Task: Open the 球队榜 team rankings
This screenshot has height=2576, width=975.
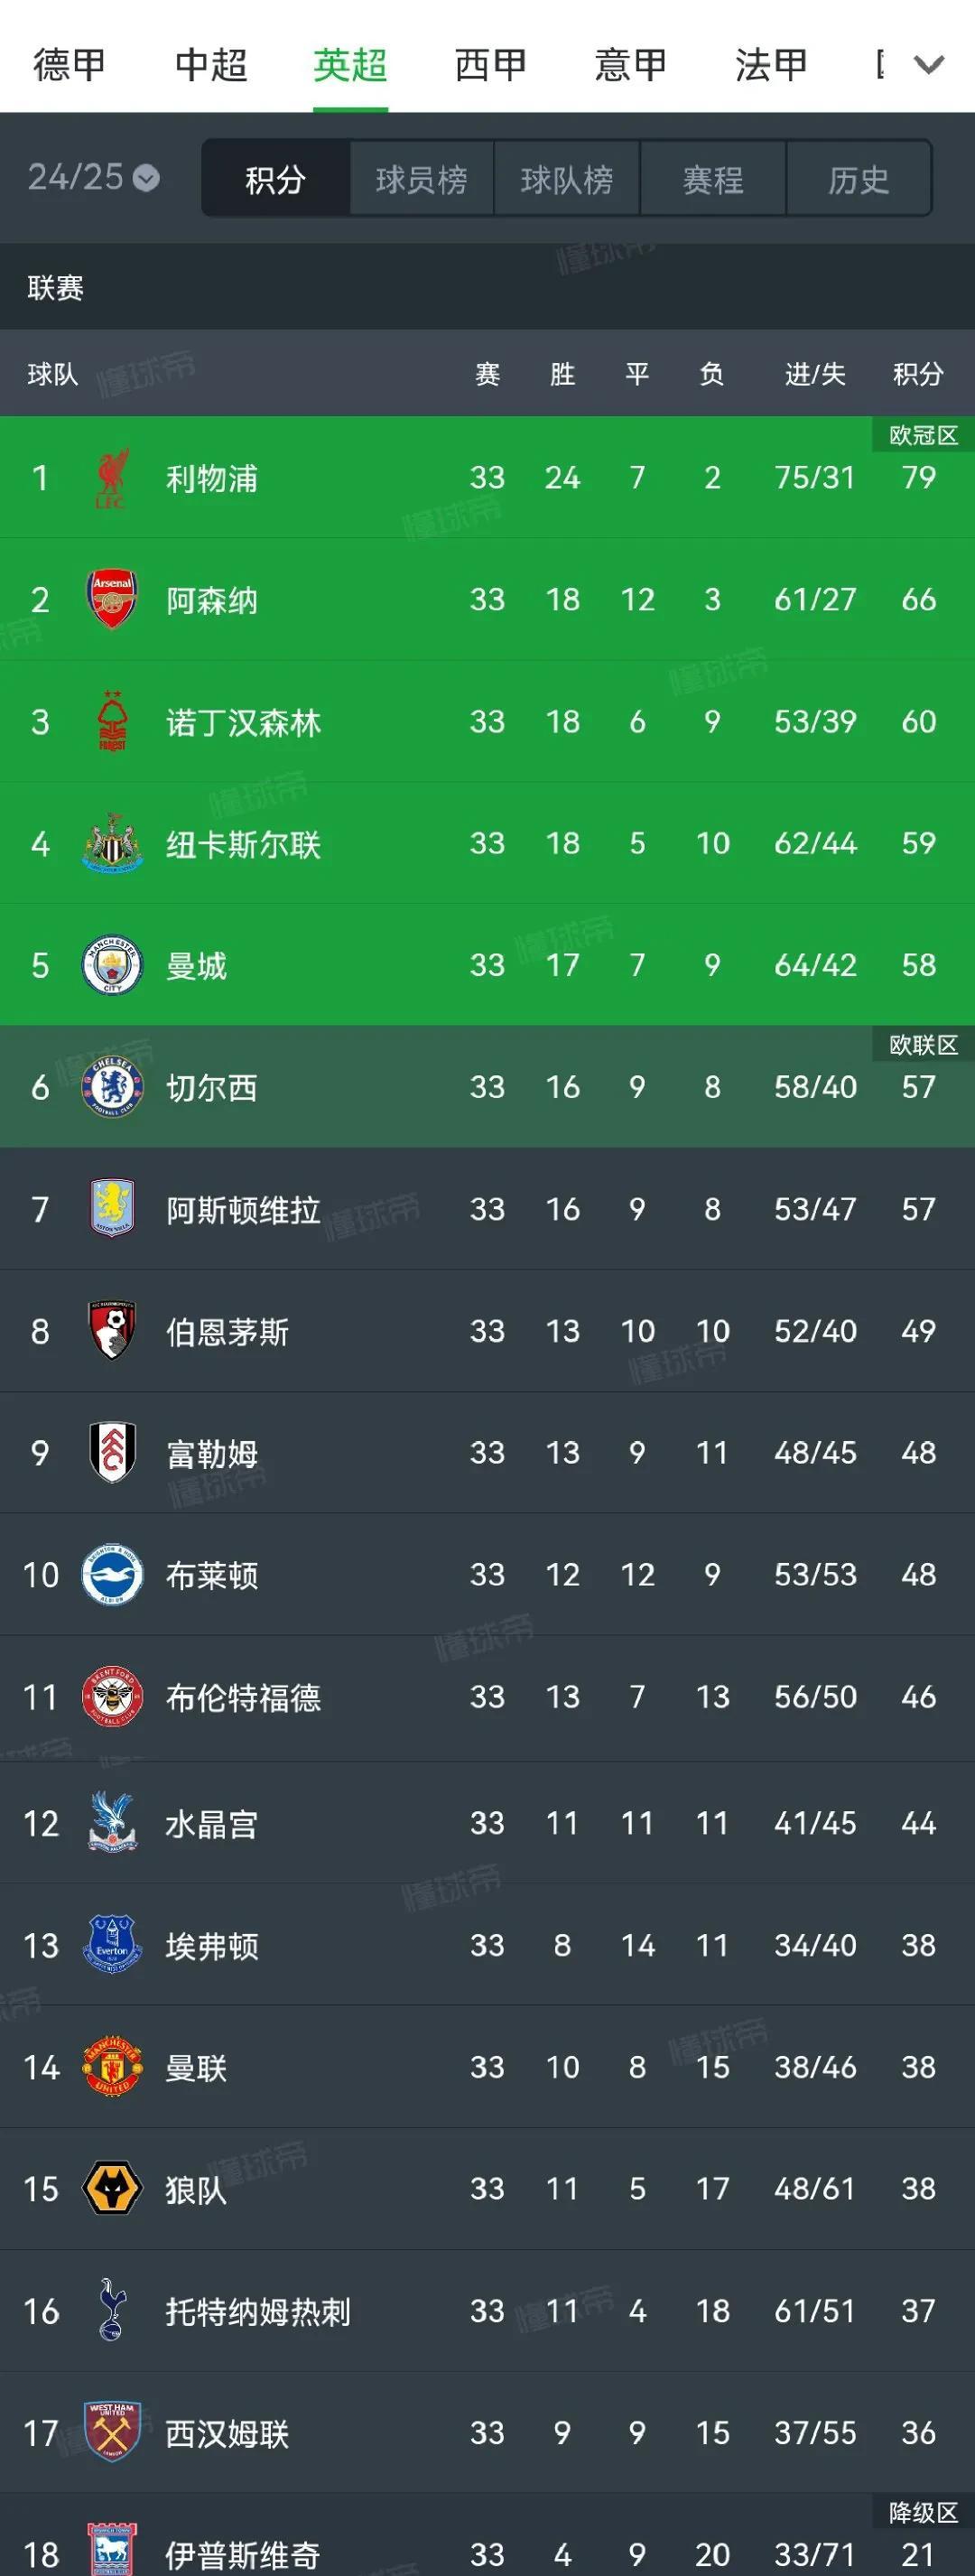Action: point(567,179)
